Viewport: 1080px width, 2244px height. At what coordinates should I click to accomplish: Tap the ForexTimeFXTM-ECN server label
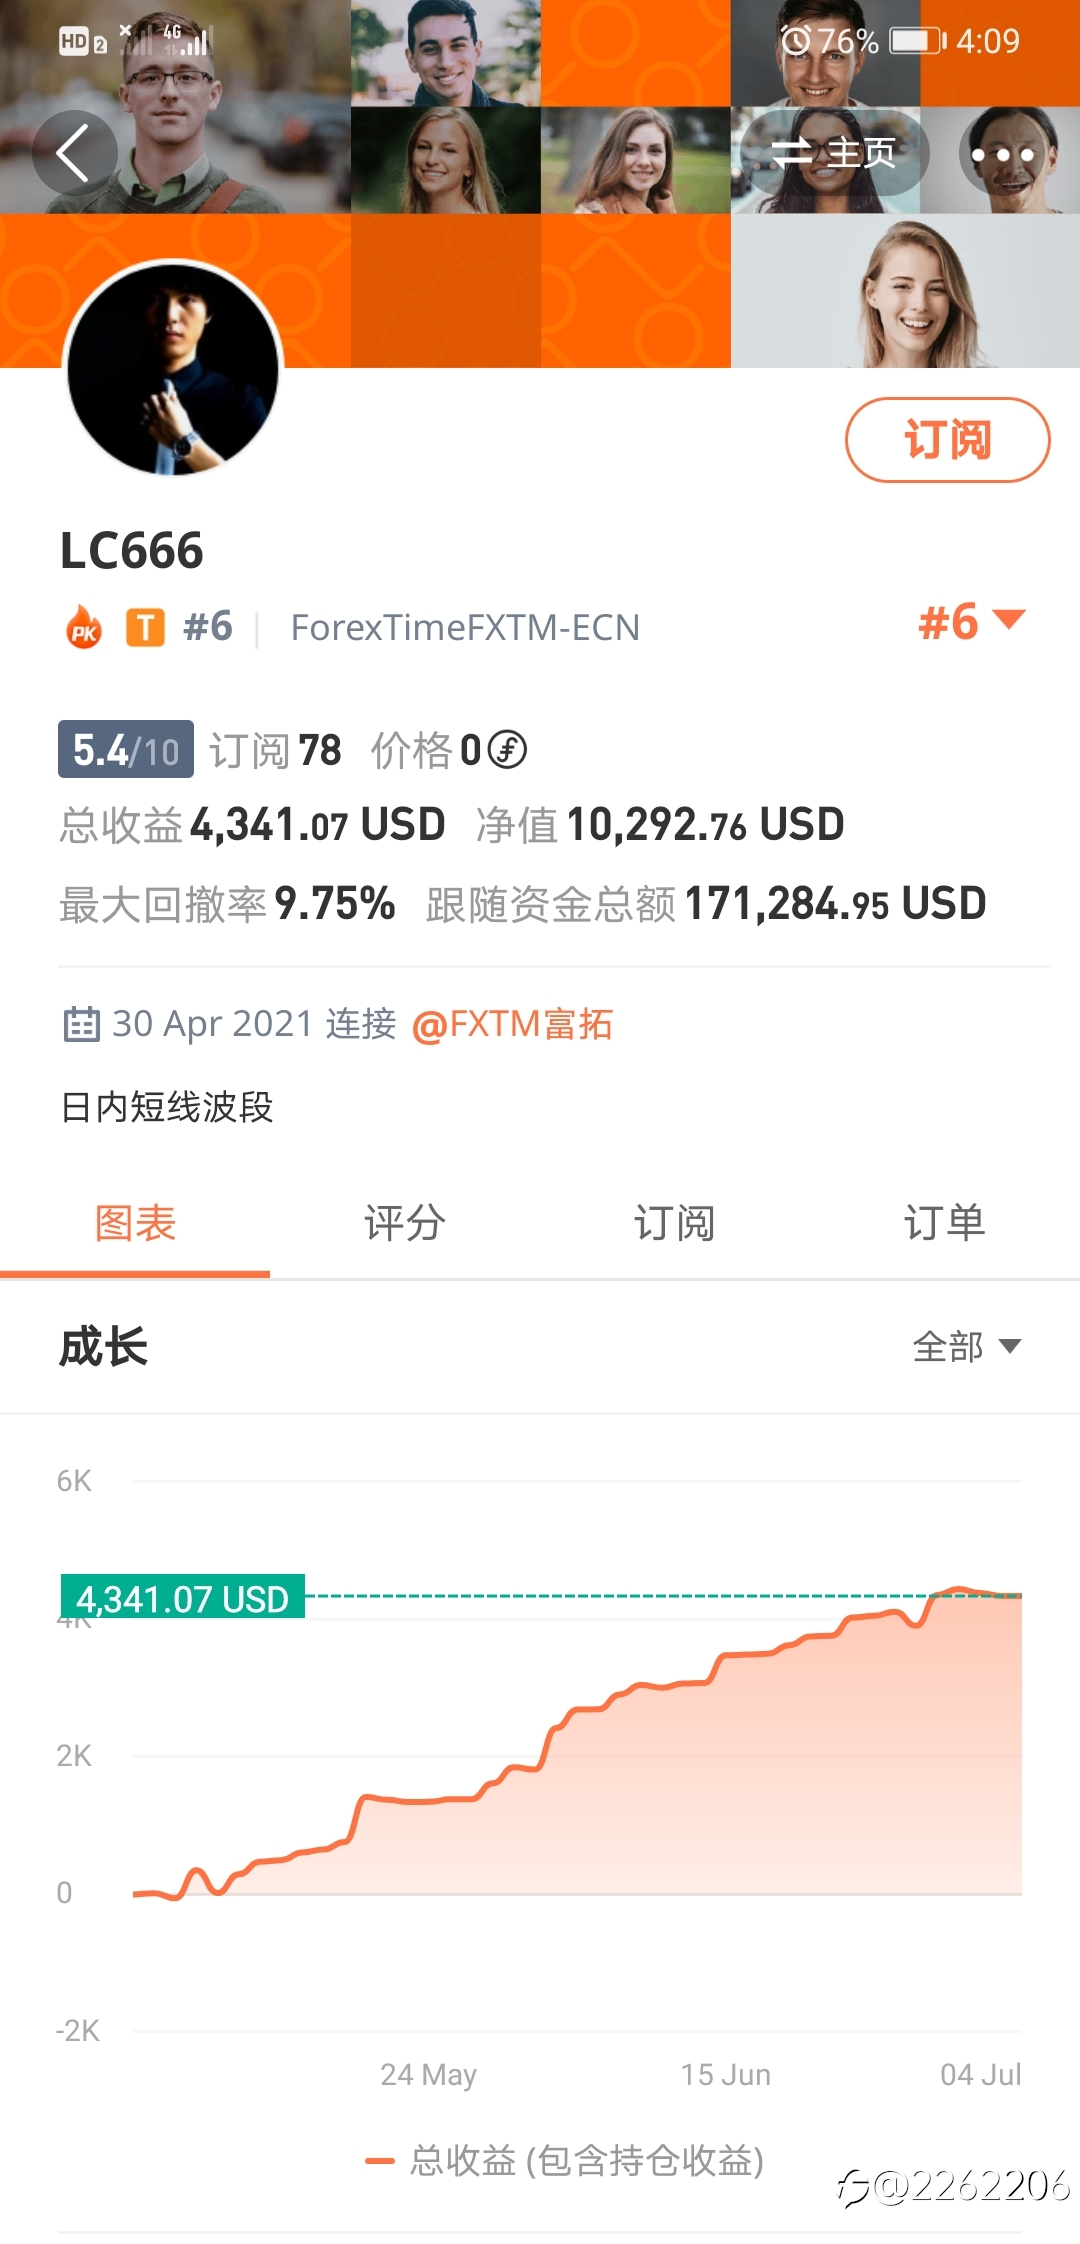point(465,628)
